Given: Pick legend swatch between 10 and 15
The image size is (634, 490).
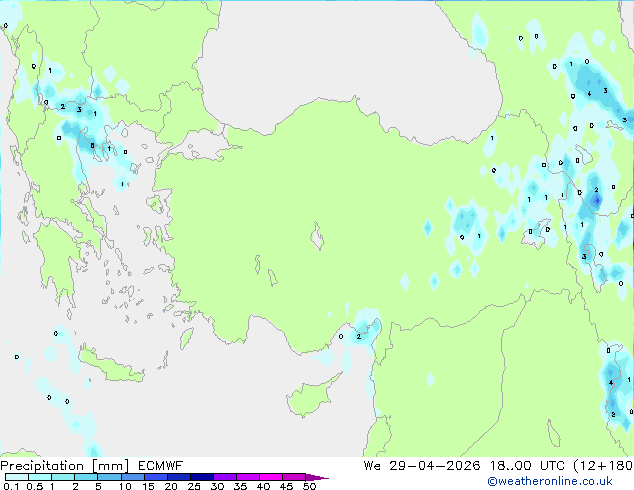Looking at the screenshot, I should pos(133,477).
